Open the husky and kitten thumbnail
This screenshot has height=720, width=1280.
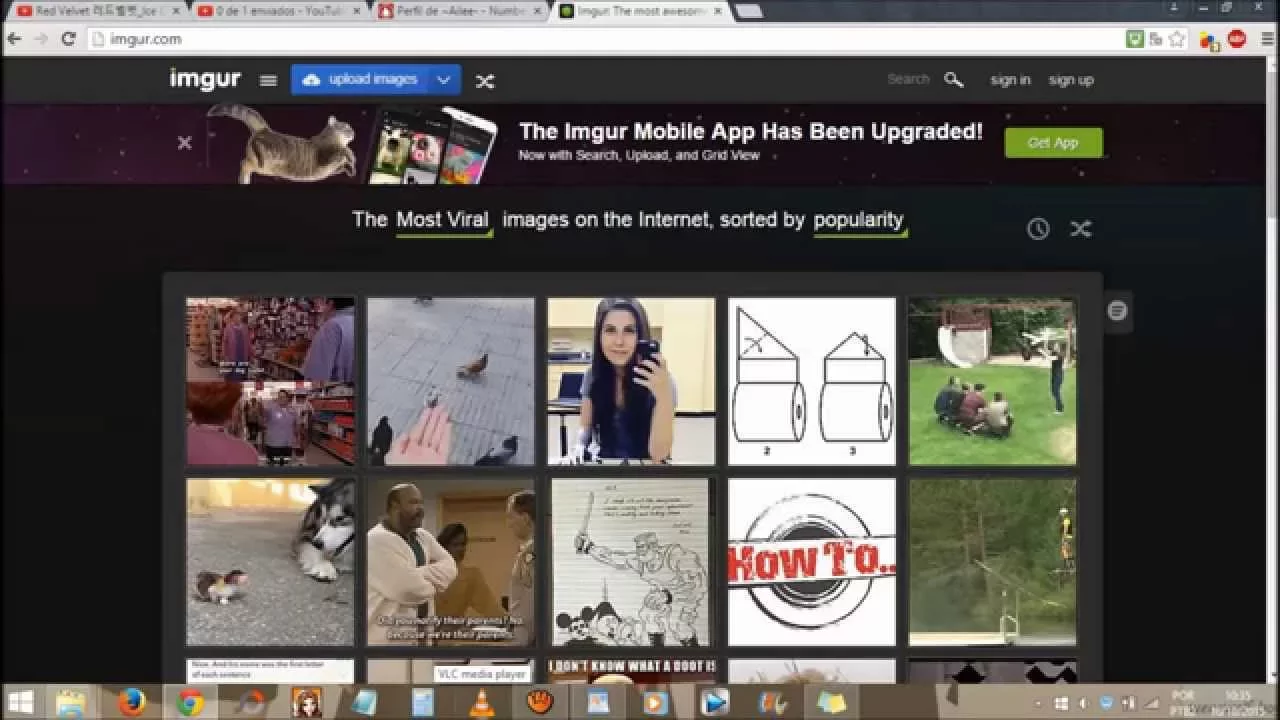(270, 562)
